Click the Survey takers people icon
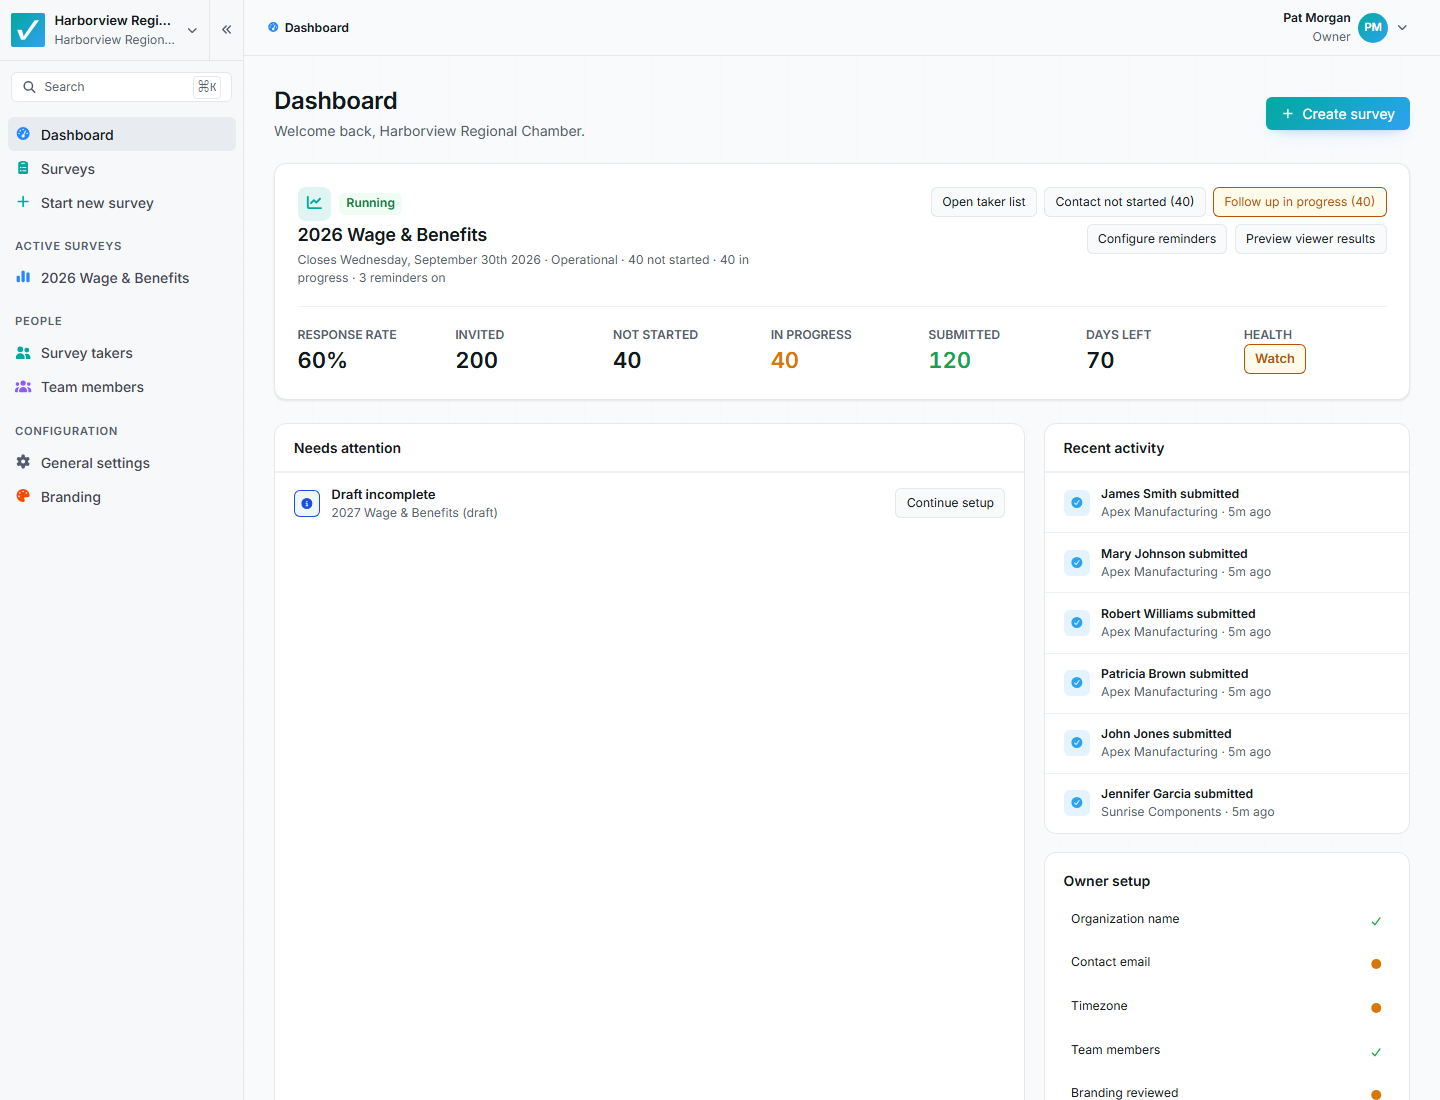Screen dimensions: 1440x1100 click(23, 352)
